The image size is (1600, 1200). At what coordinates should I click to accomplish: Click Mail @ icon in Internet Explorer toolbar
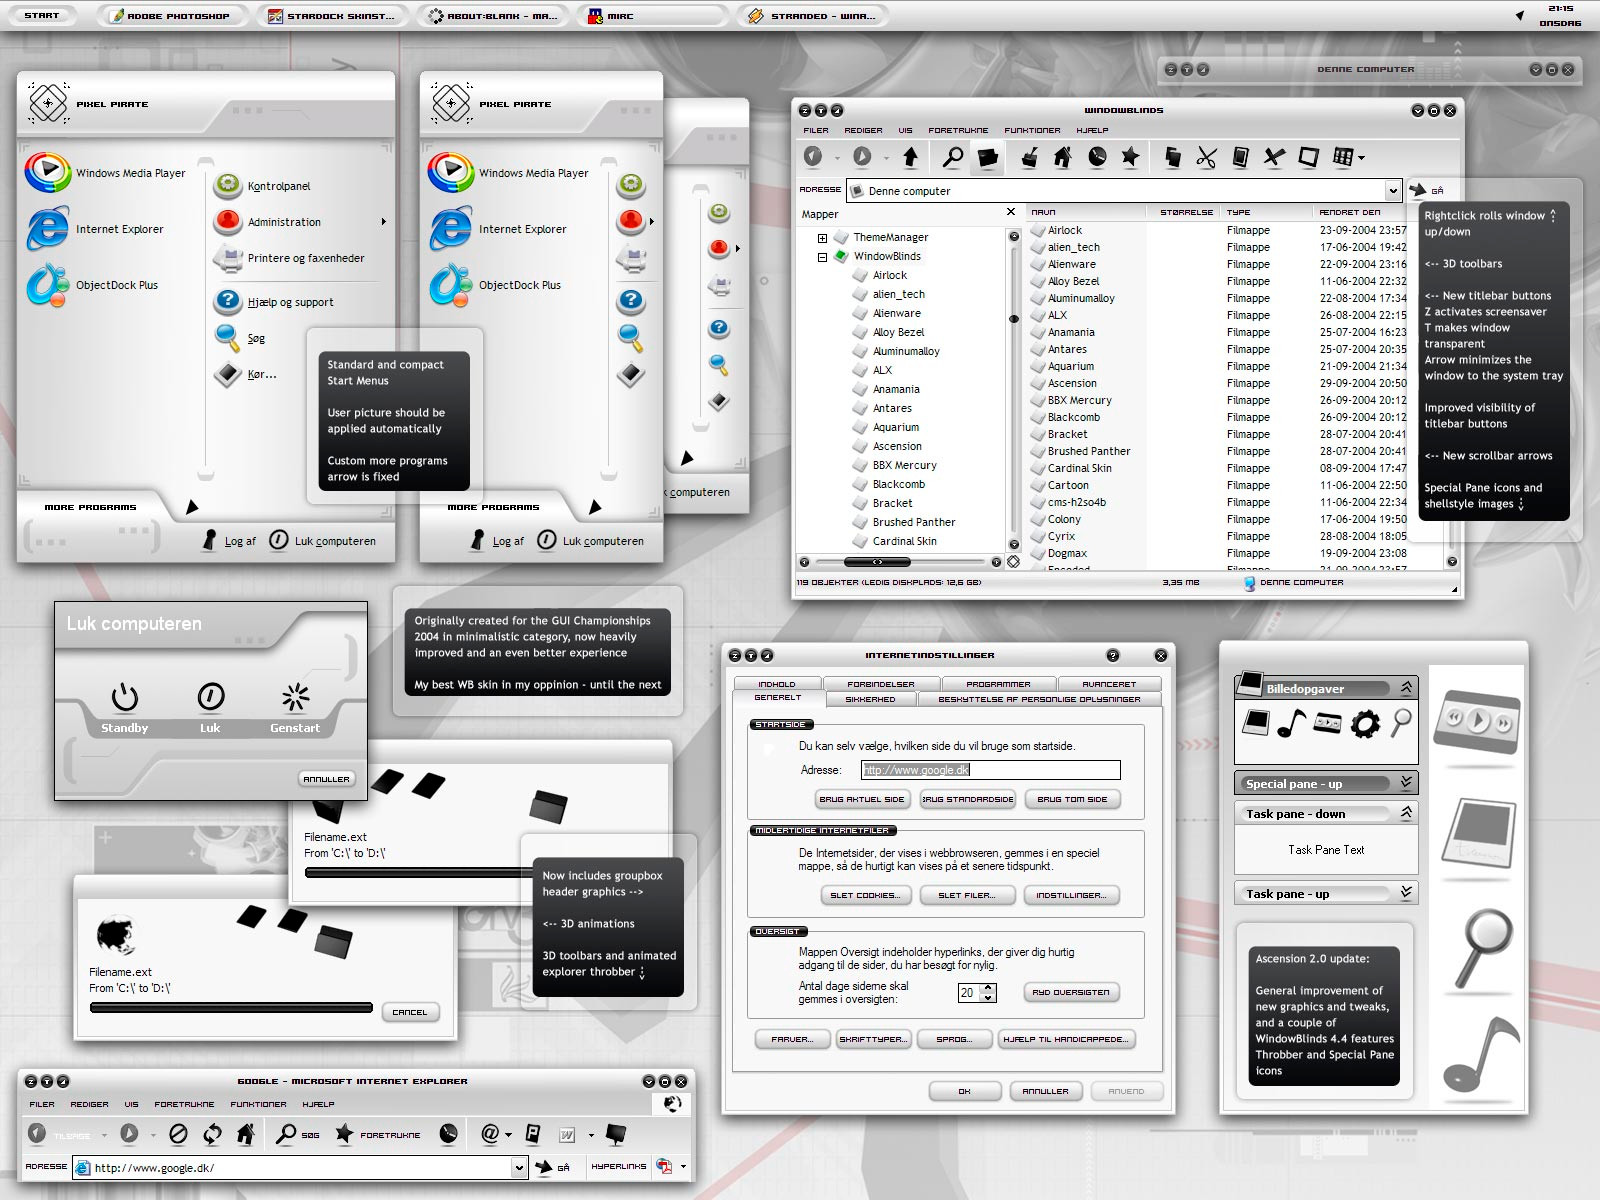coord(490,1134)
